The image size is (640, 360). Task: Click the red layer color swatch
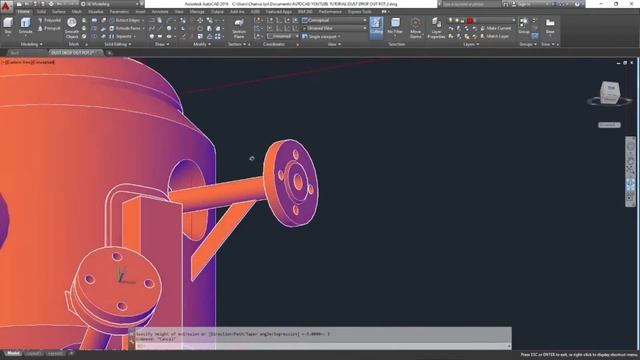click(x=470, y=20)
